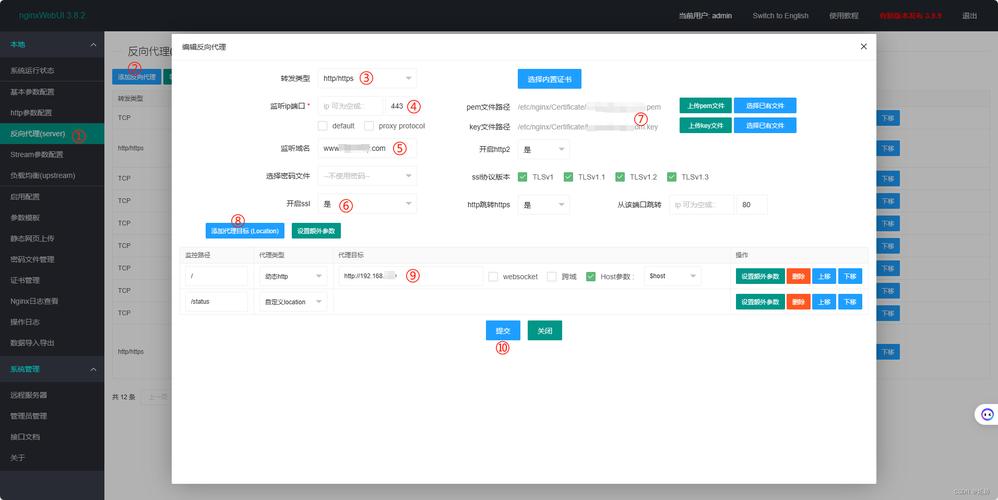998x500 pixels.
Task: Enable the websocket checkbox
Action: point(493,277)
